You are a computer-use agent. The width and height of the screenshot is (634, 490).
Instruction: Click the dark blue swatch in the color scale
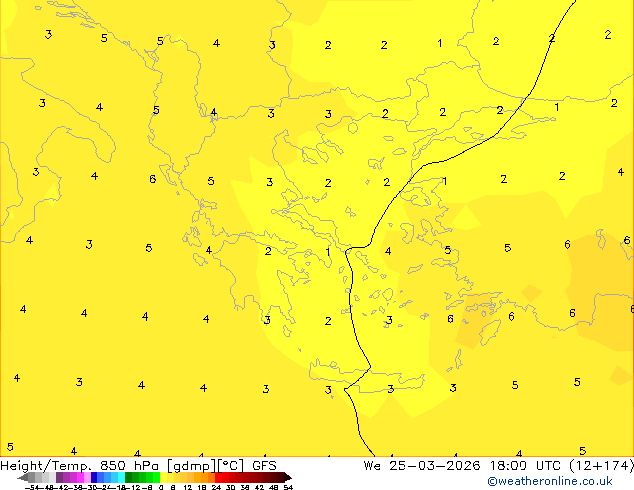pos(94,477)
